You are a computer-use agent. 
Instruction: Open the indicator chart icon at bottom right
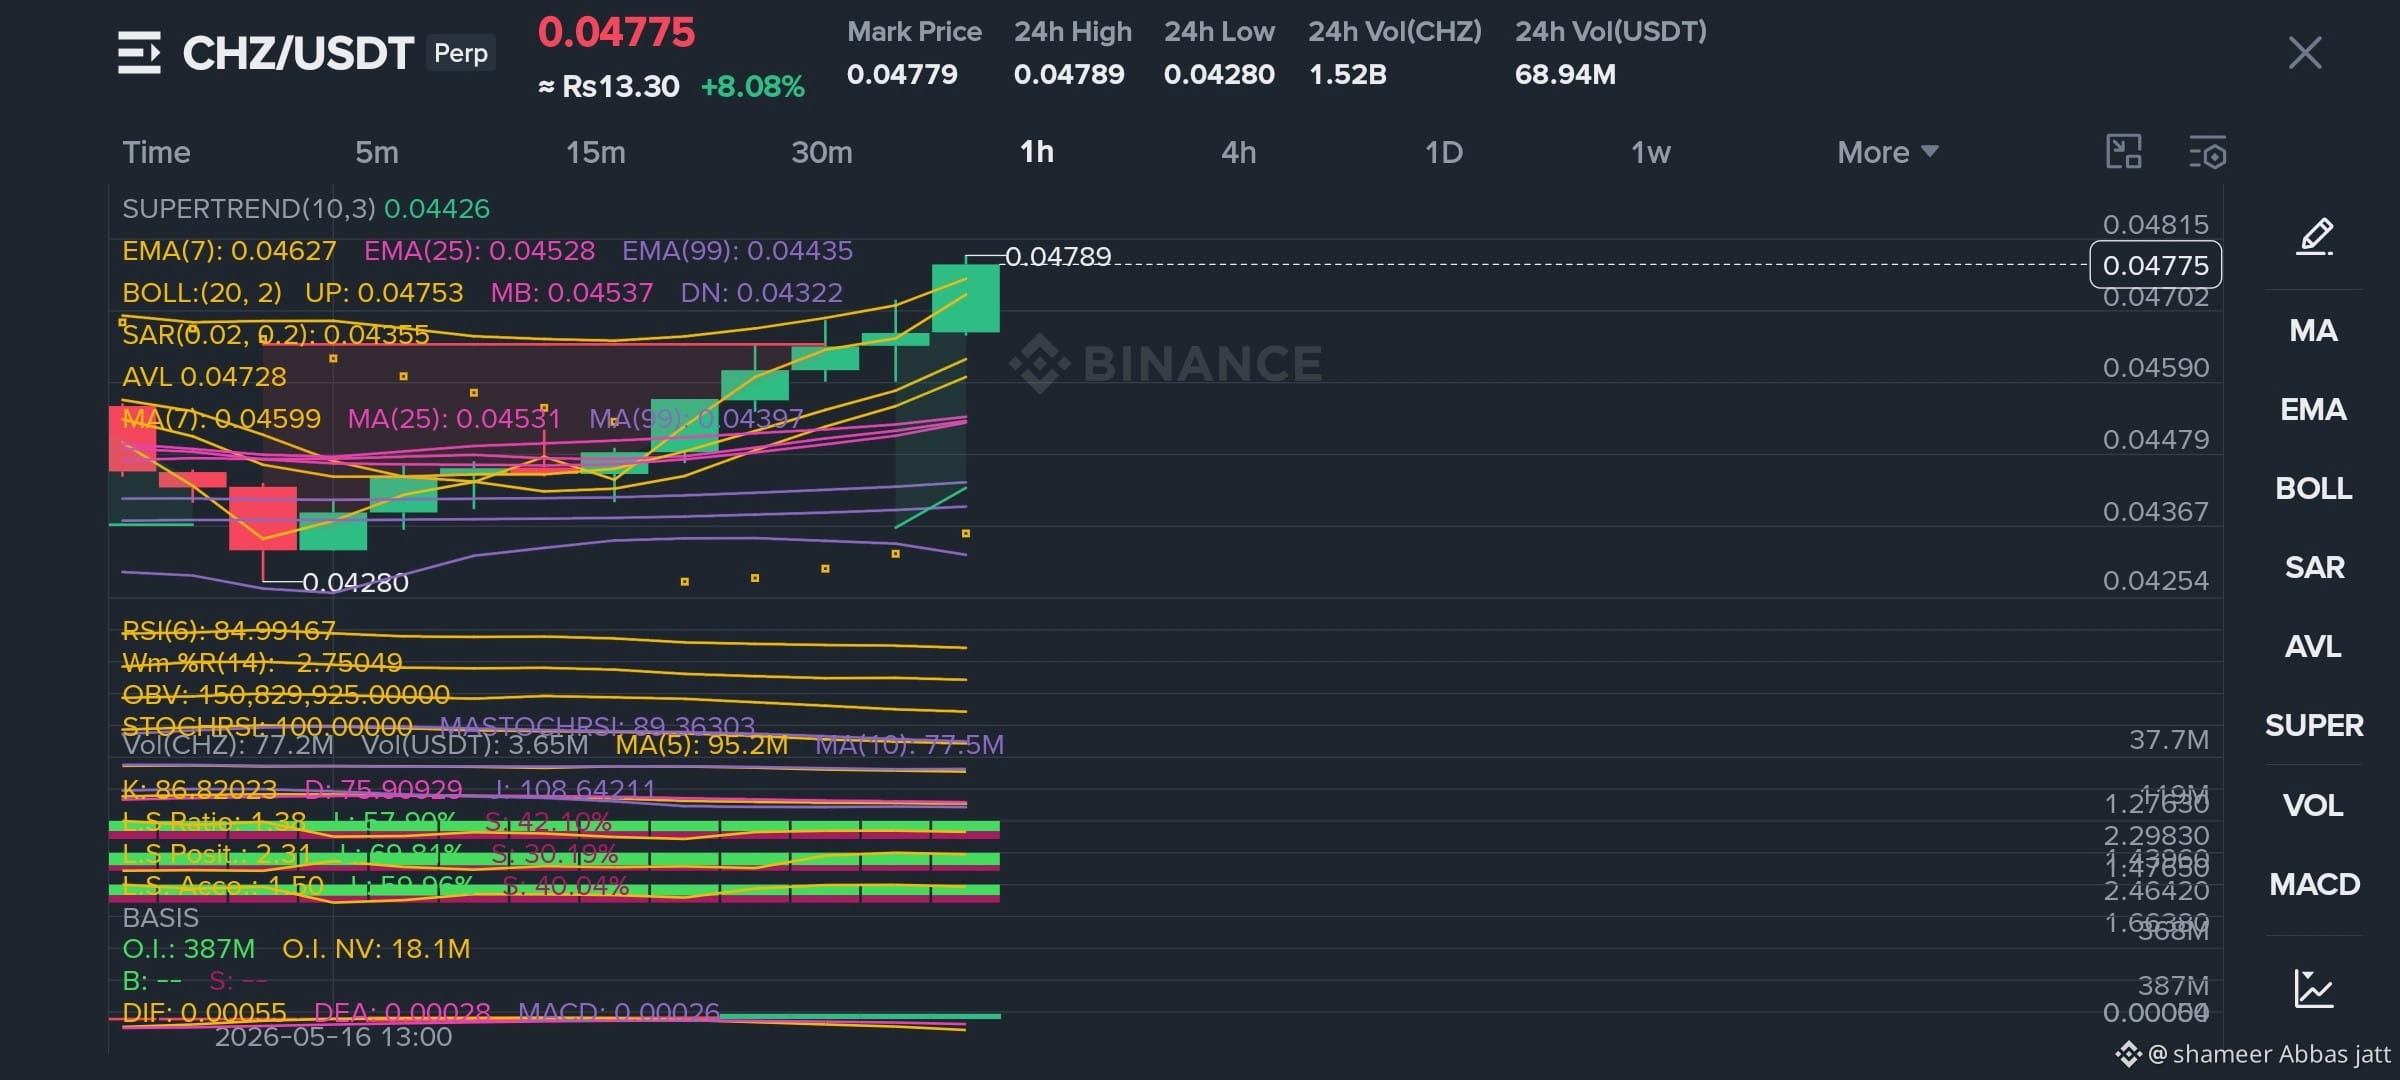click(x=2314, y=988)
